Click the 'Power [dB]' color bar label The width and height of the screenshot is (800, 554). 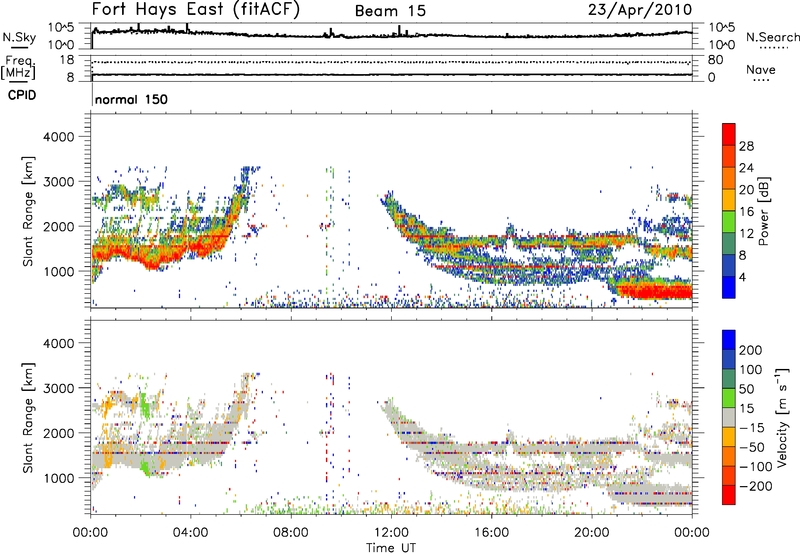coord(764,211)
